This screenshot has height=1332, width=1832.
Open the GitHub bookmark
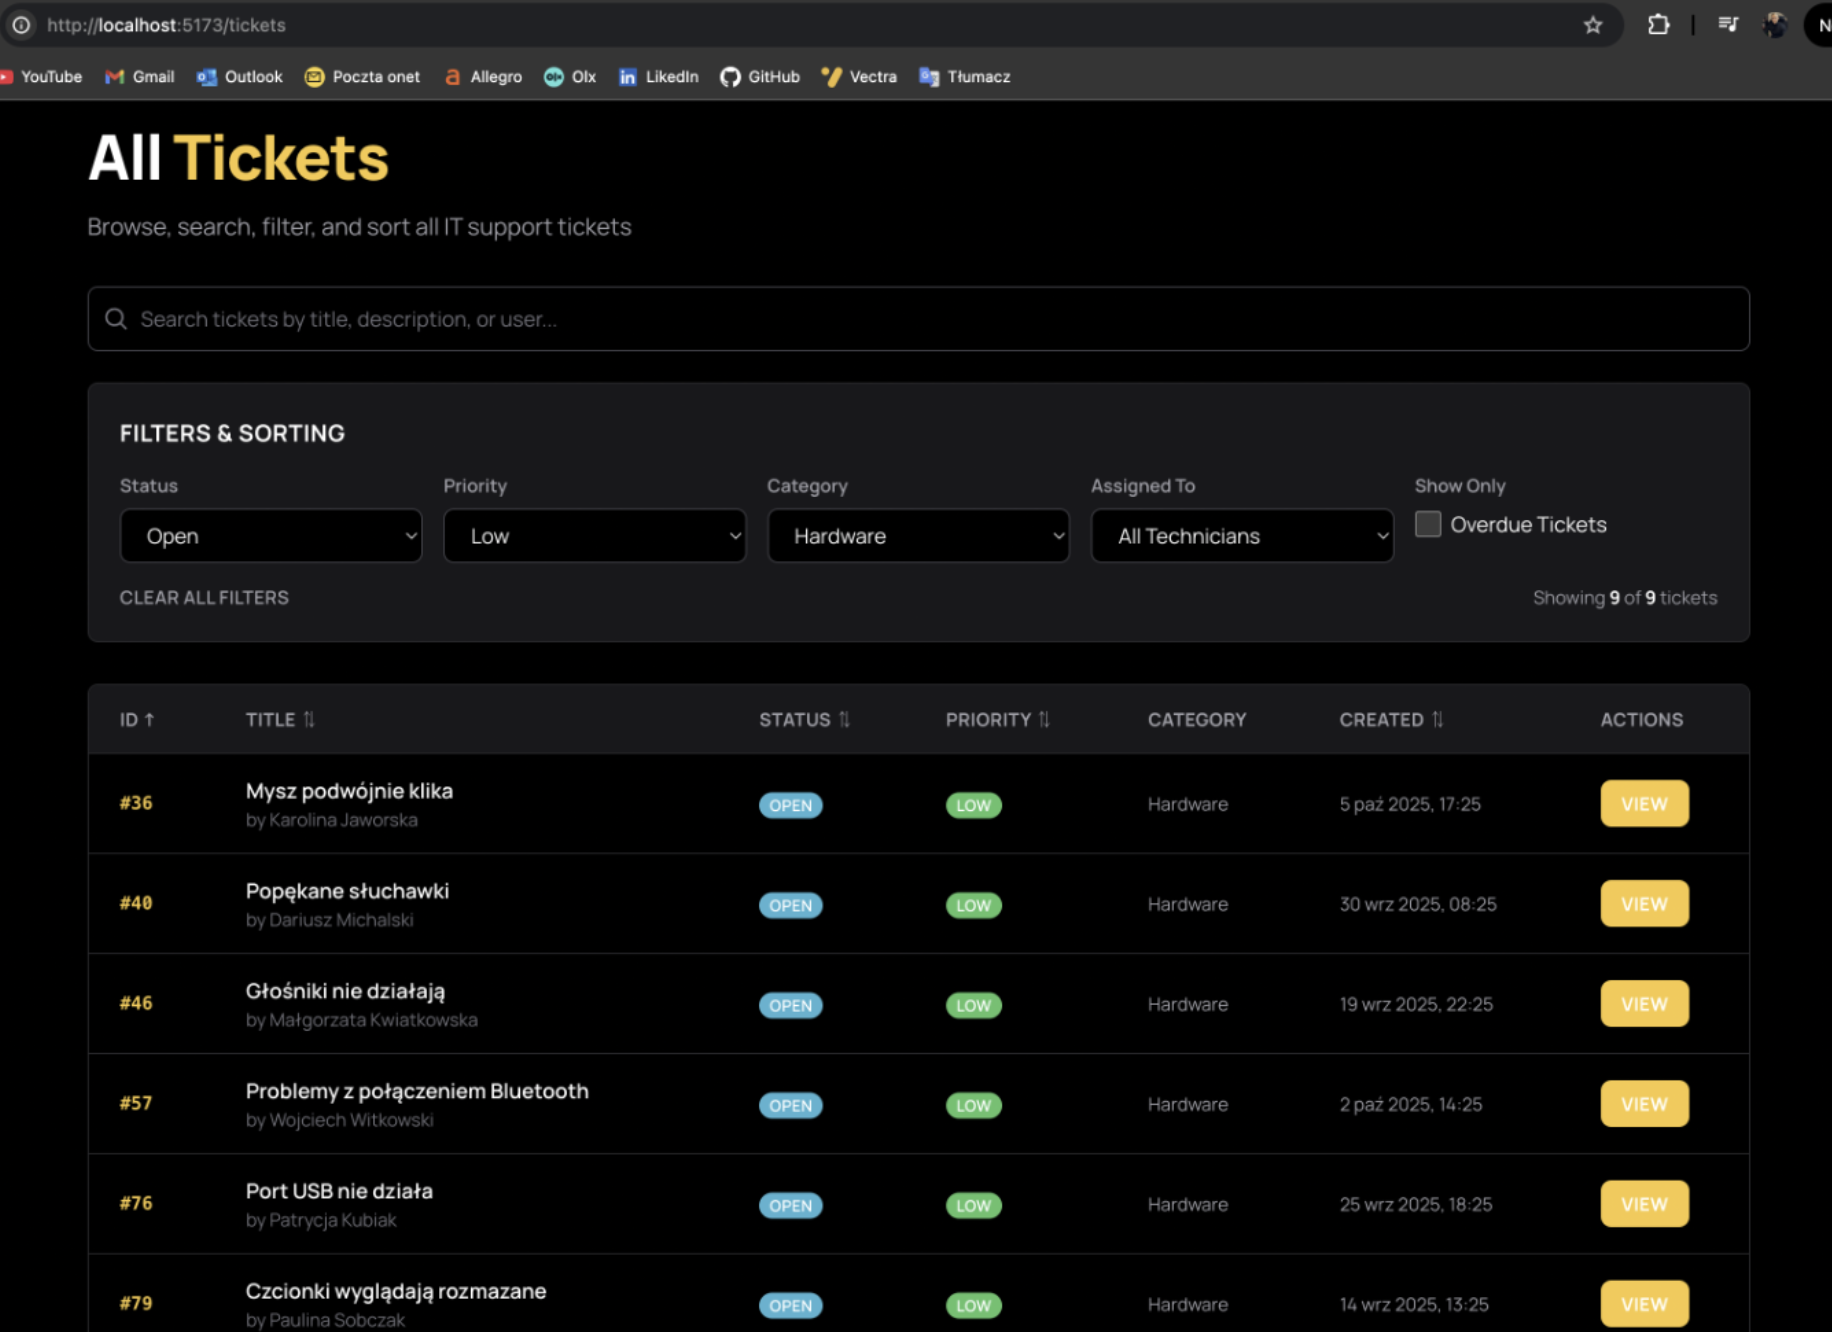point(760,77)
